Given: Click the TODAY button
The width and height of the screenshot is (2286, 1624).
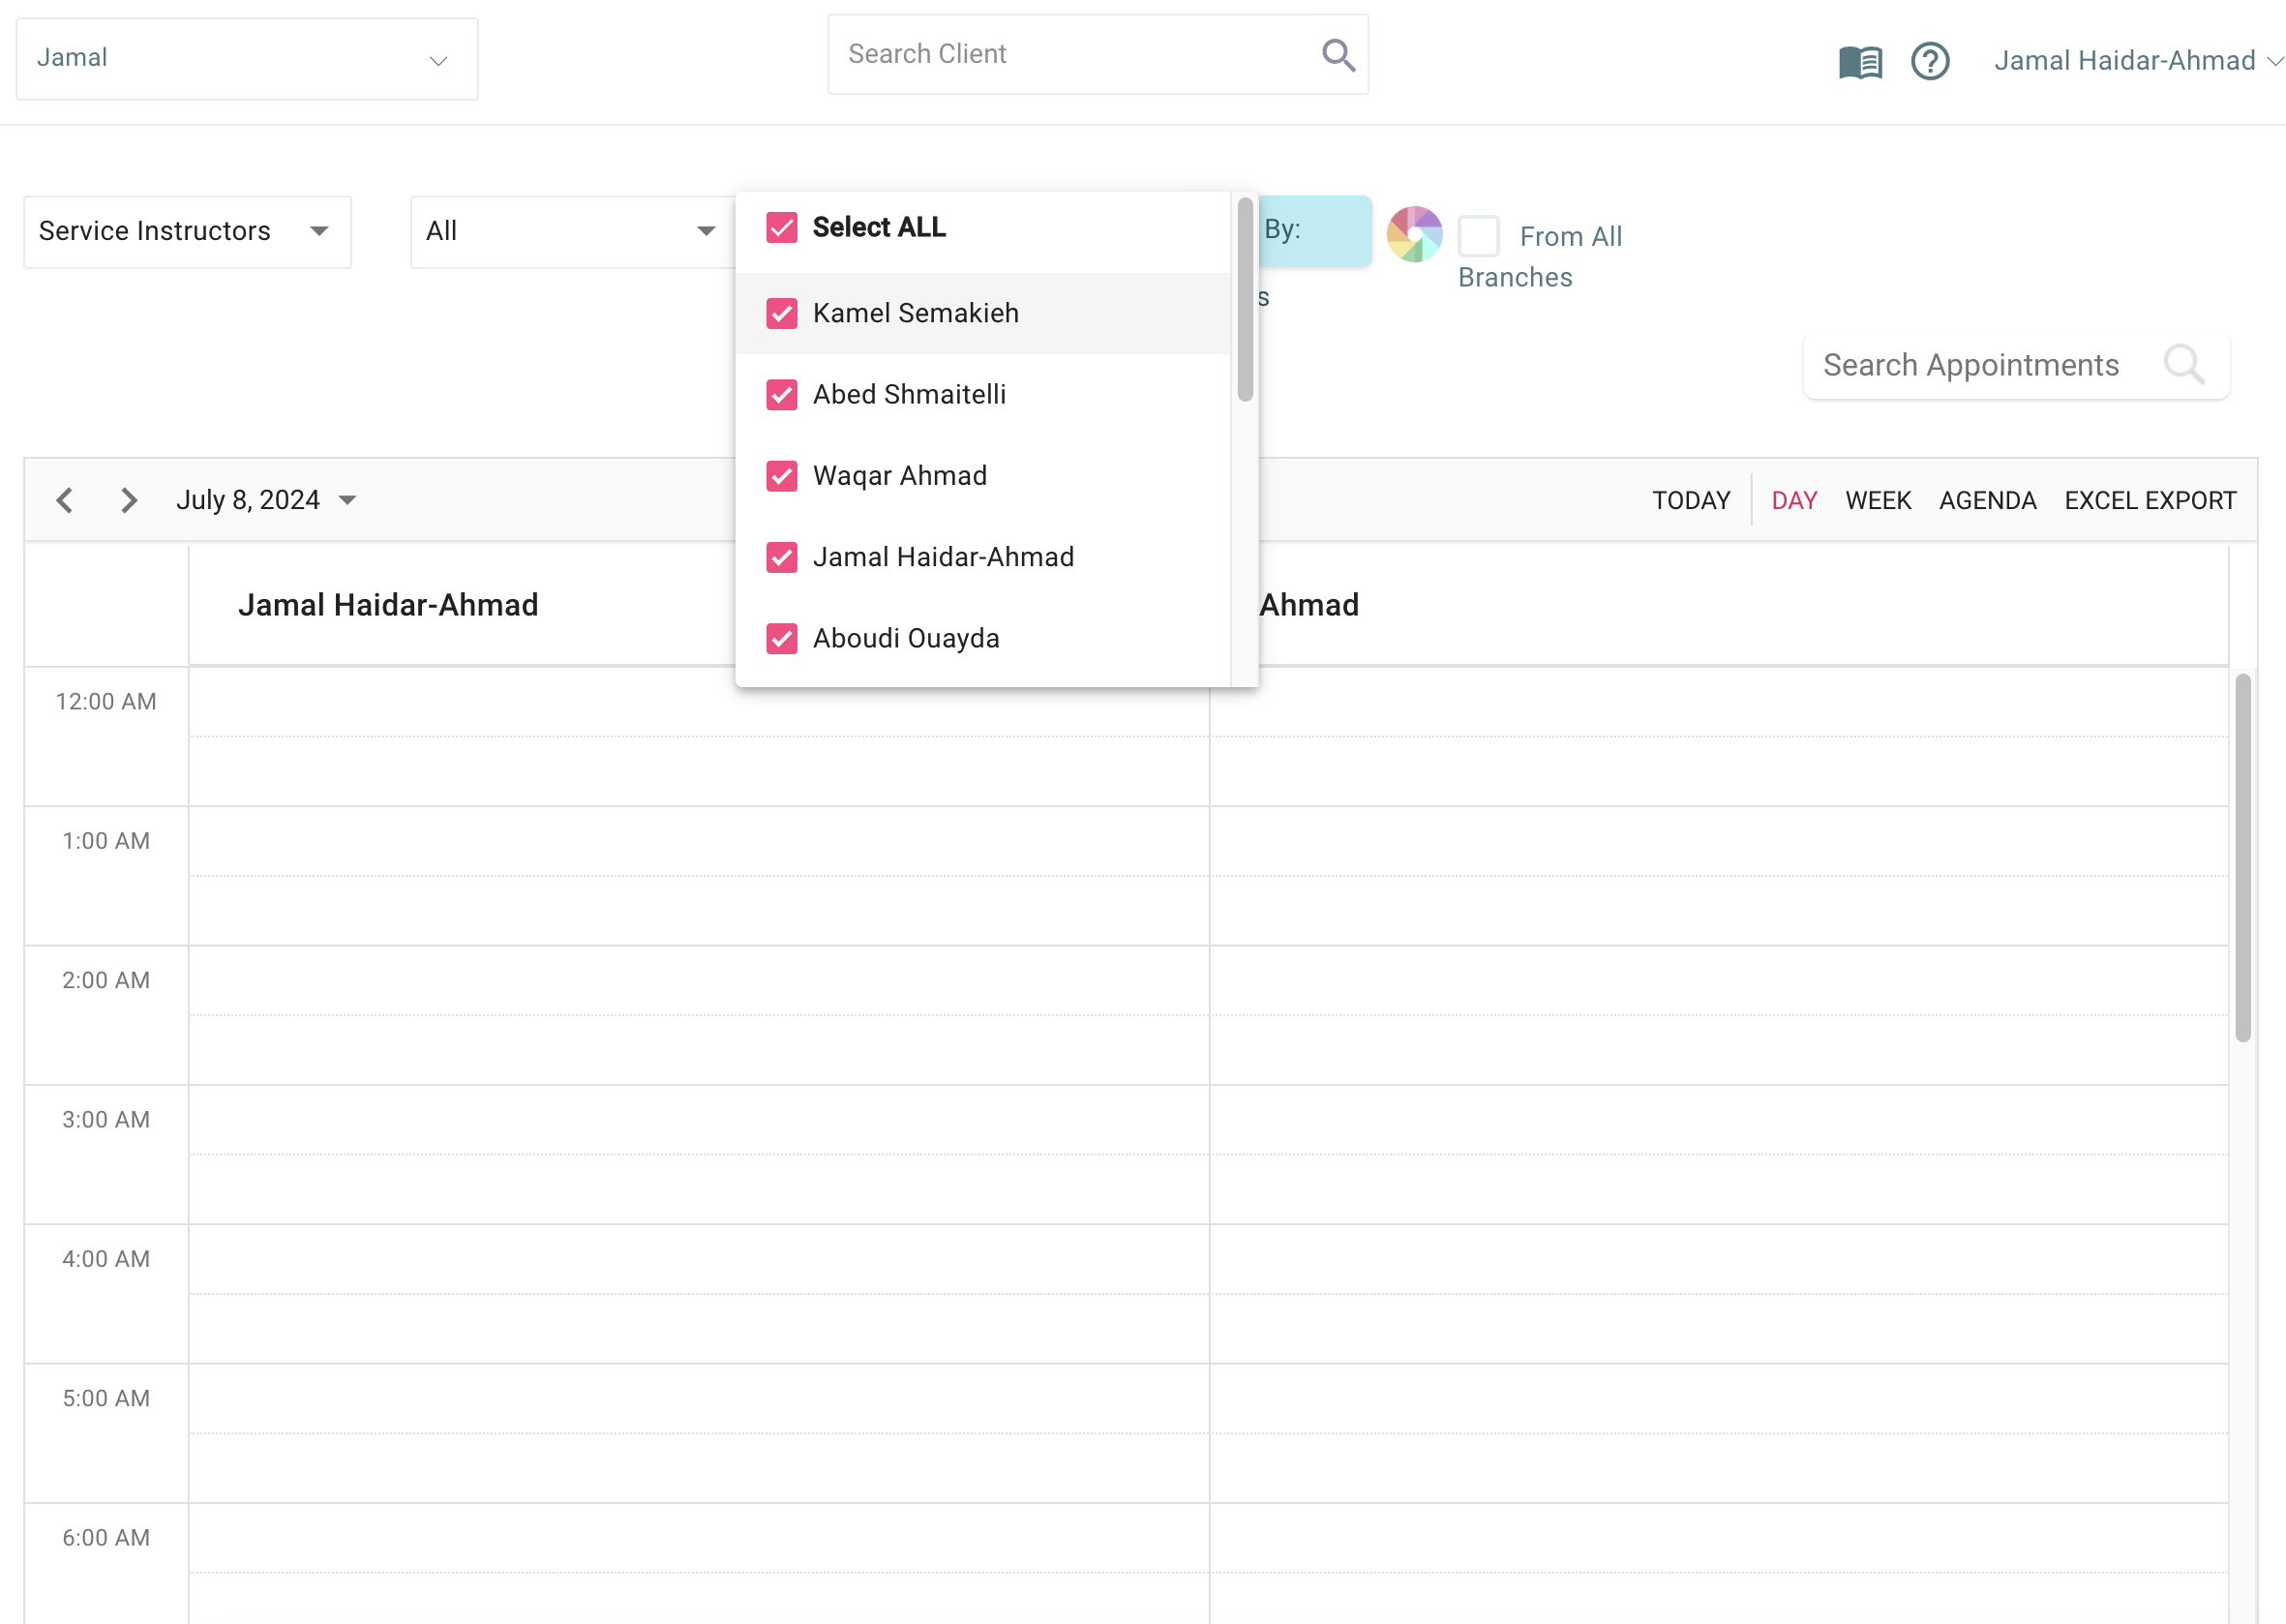Looking at the screenshot, I should tap(1690, 500).
